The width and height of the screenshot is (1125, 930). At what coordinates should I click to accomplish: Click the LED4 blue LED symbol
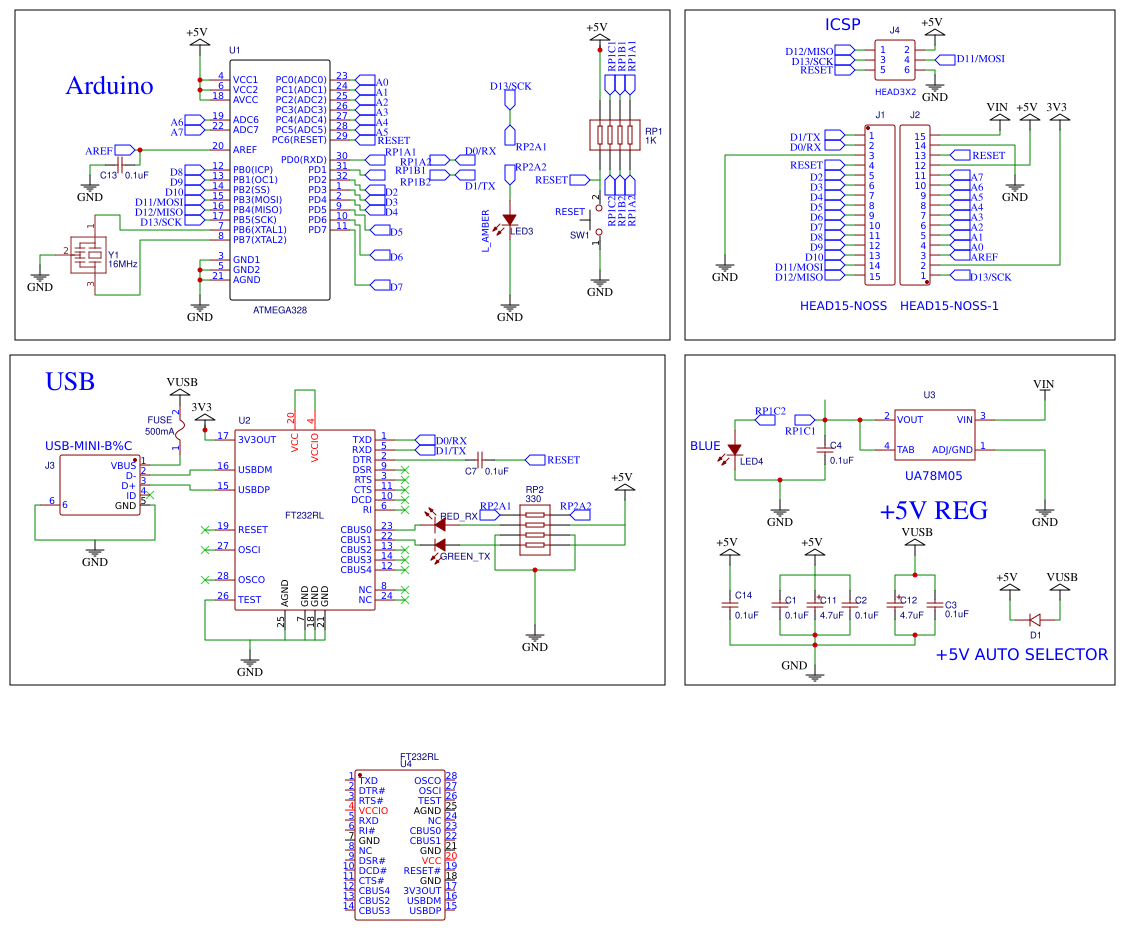pyautogui.click(x=734, y=450)
